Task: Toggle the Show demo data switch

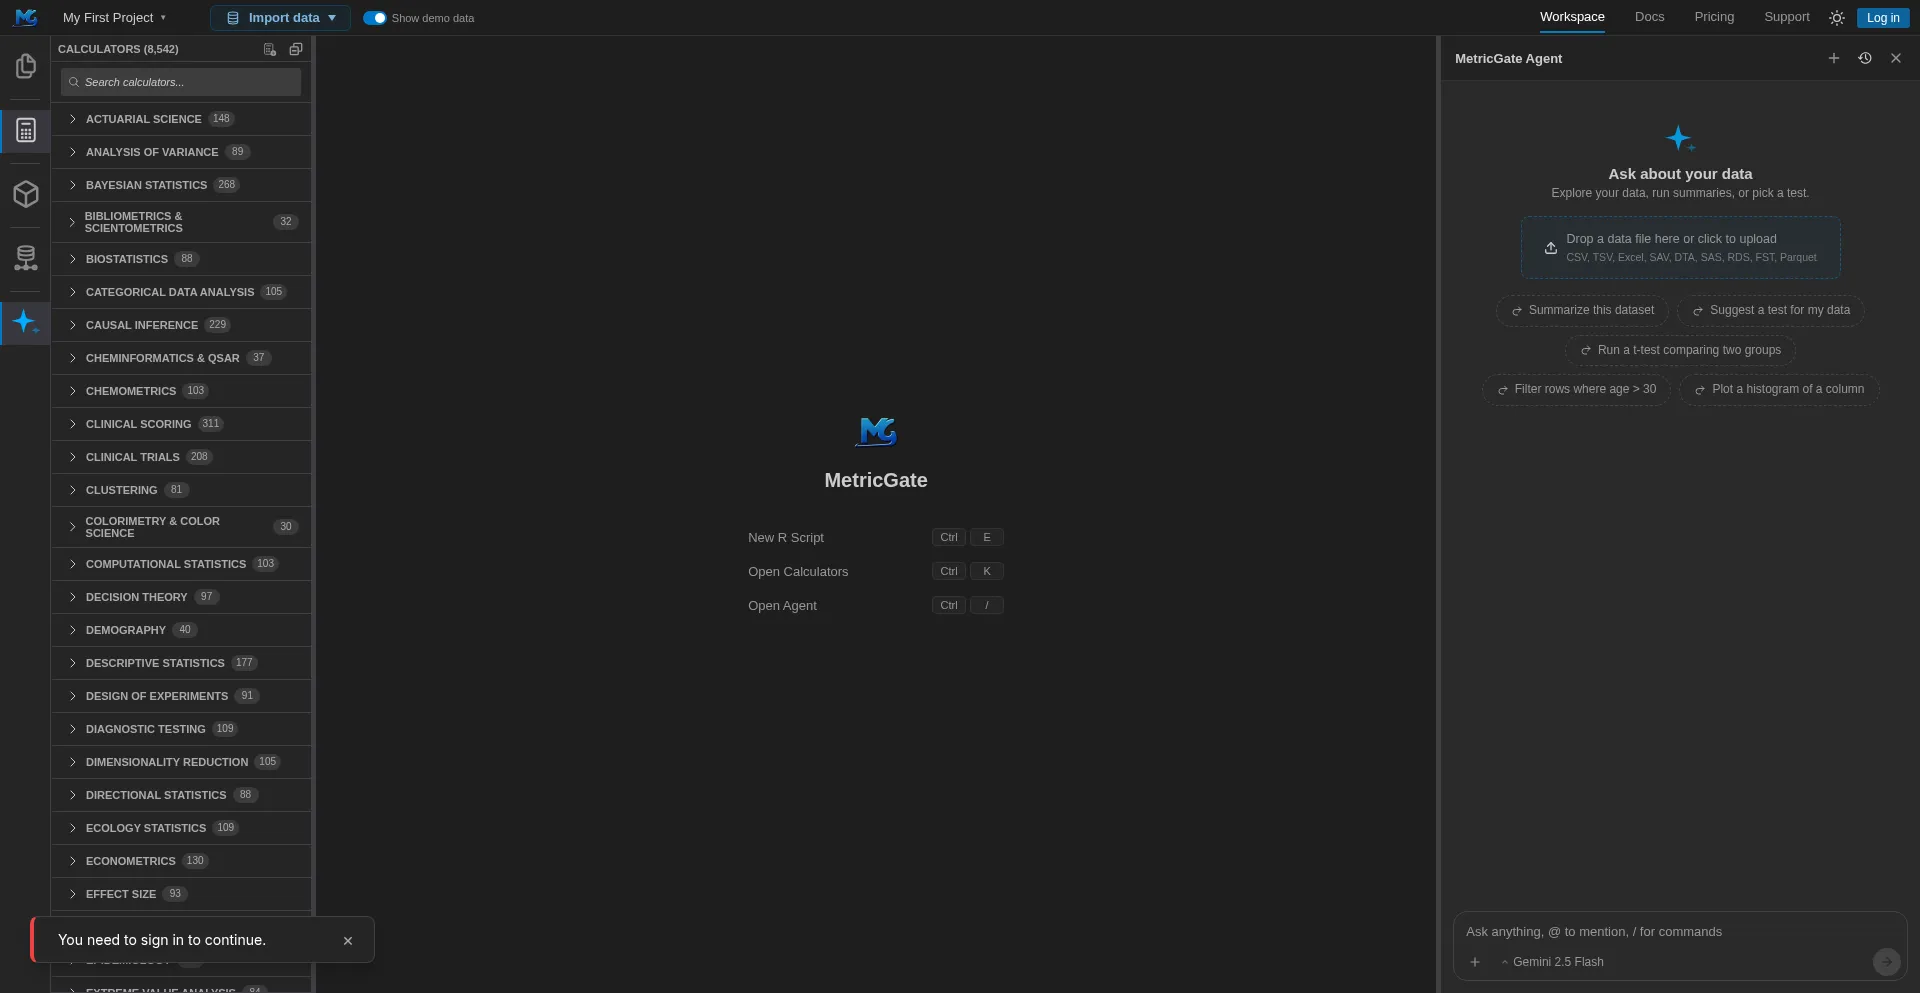Action: coord(374,18)
